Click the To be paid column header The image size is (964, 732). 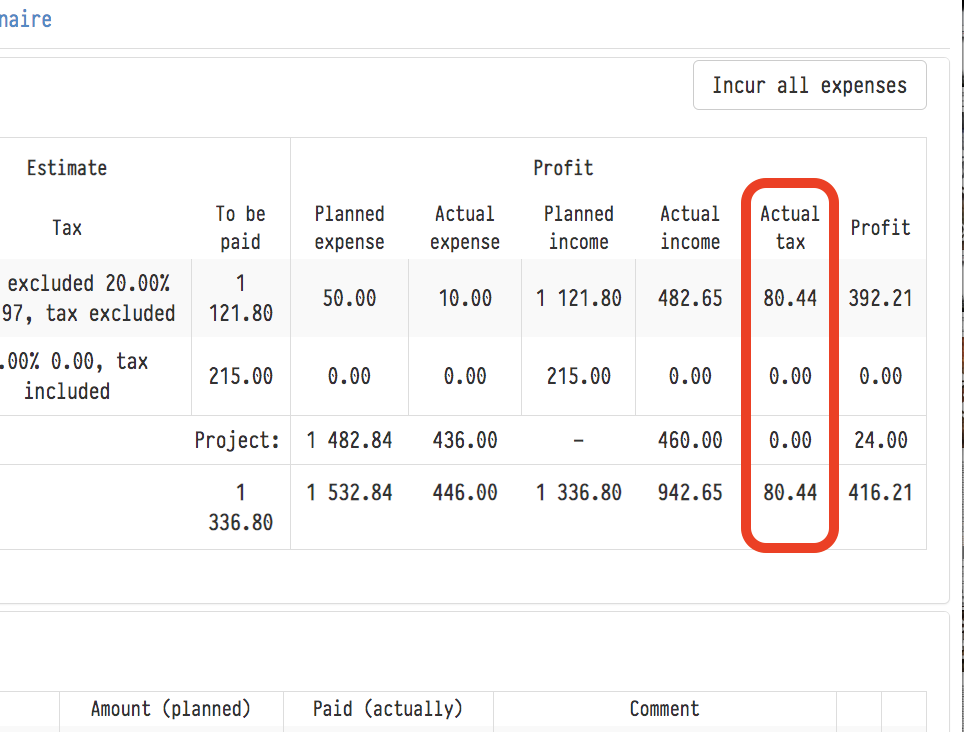240,227
